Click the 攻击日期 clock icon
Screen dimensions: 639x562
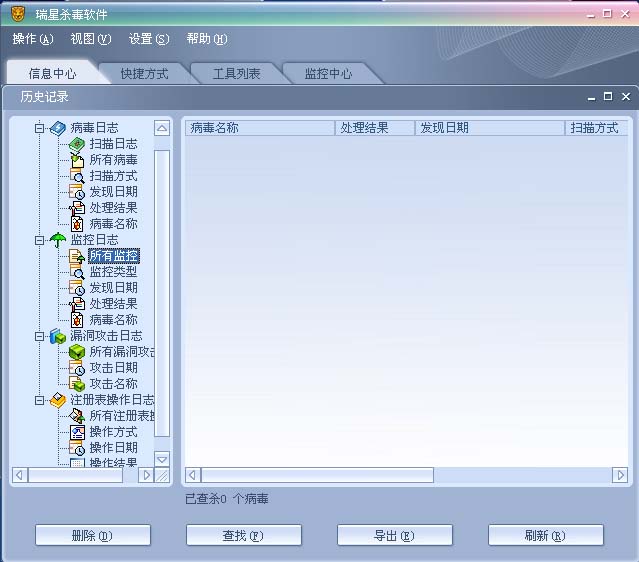click(x=77, y=368)
